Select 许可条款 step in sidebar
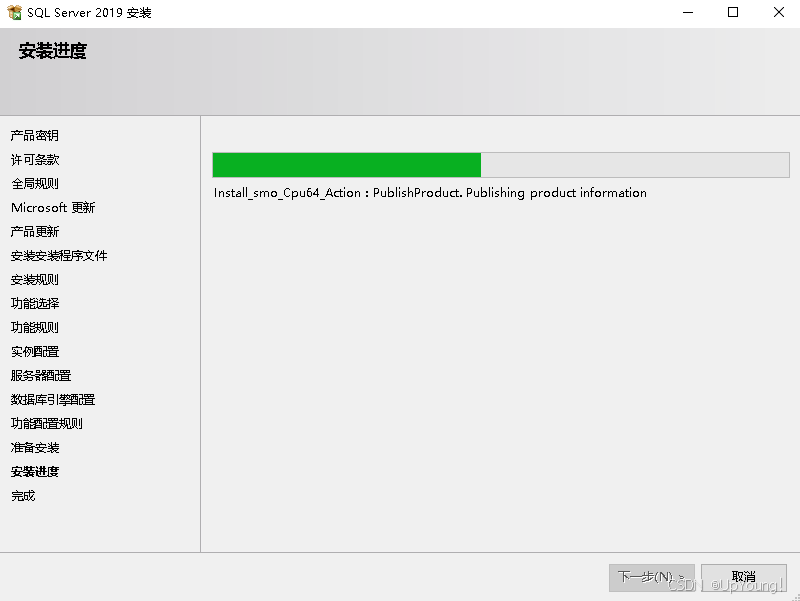This screenshot has width=800, height=601. click(35, 160)
